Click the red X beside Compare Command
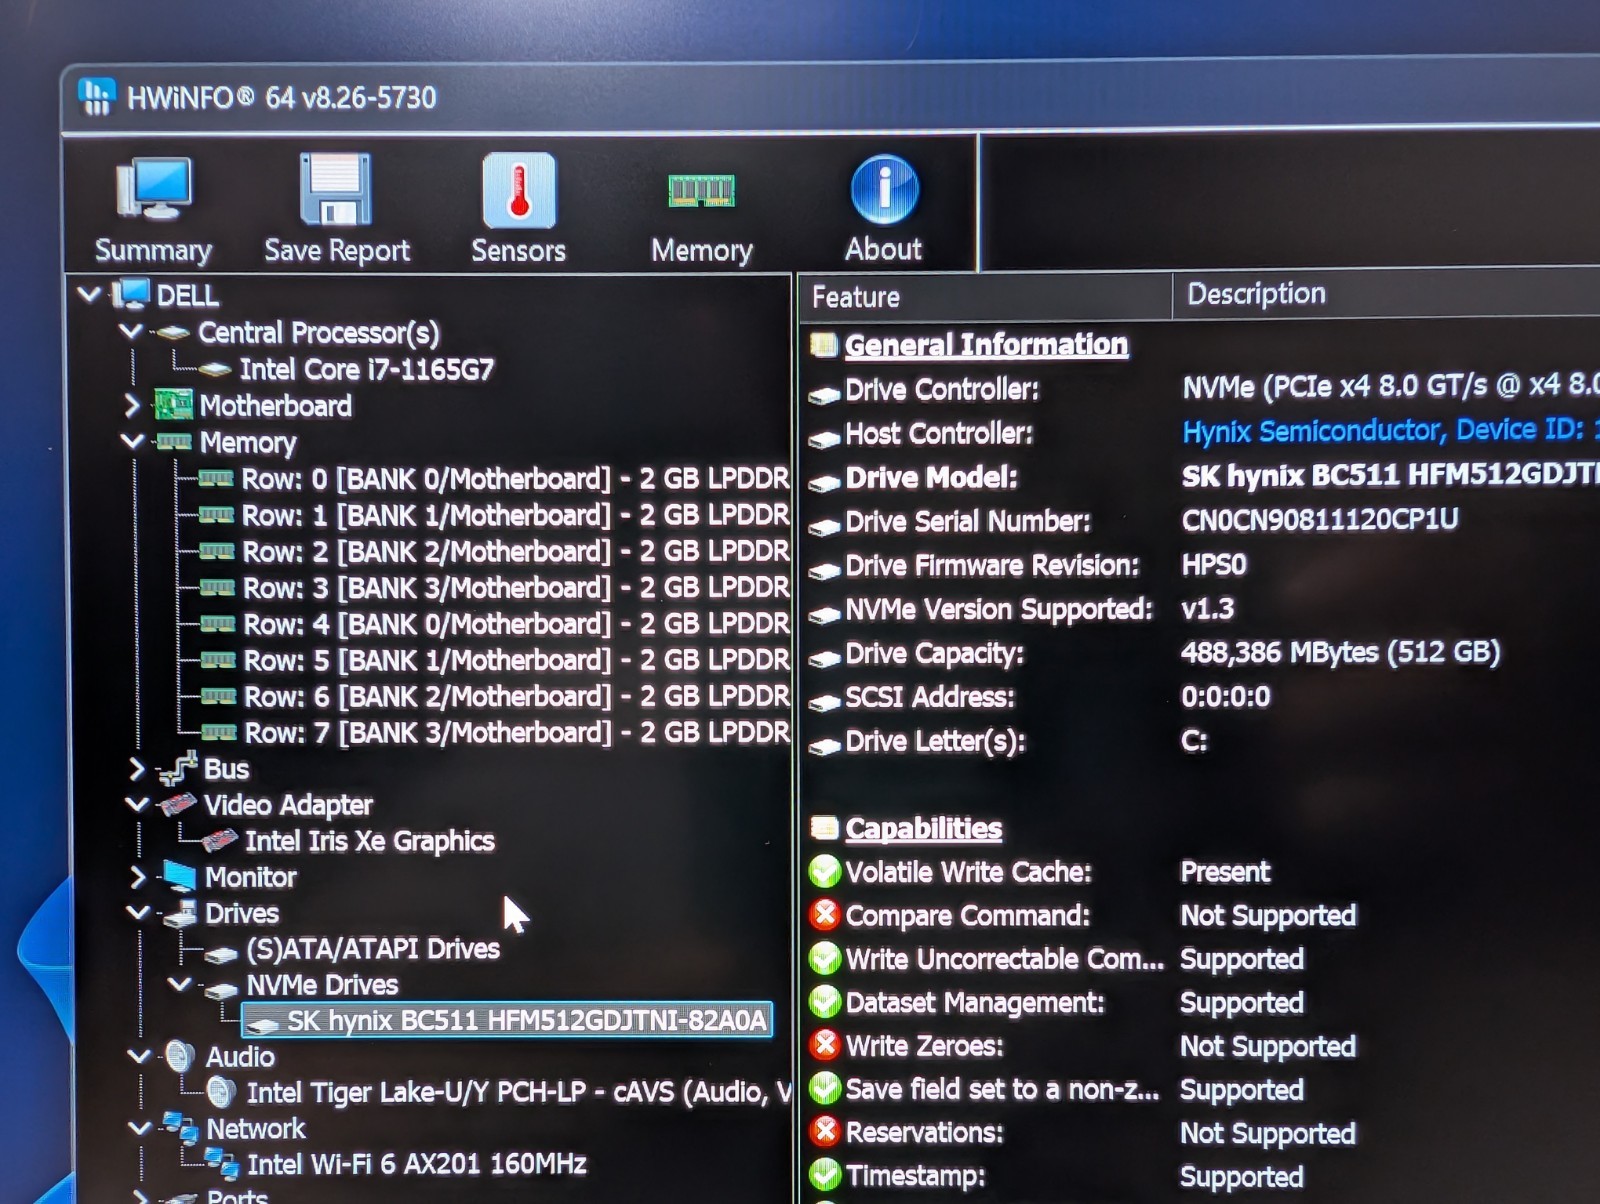The height and width of the screenshot is (1204, 1600). (x=824, y=914)
